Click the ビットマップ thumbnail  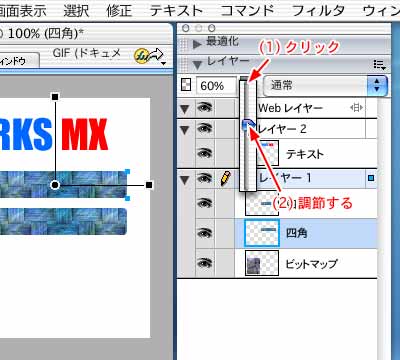coord(262,263)
